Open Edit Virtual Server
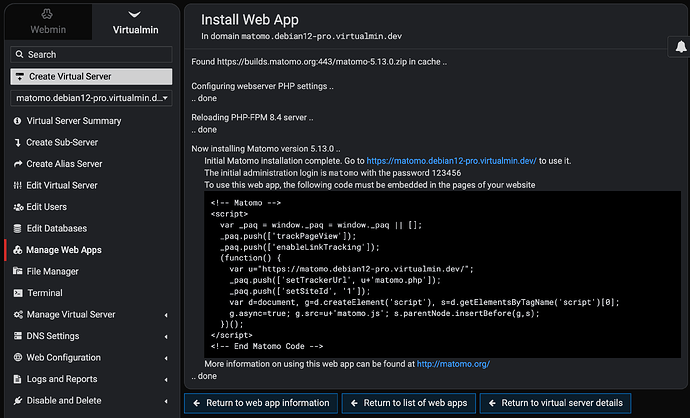Viewport: 690px width, 418px height. pyautogui.click(x=62, y=185)
